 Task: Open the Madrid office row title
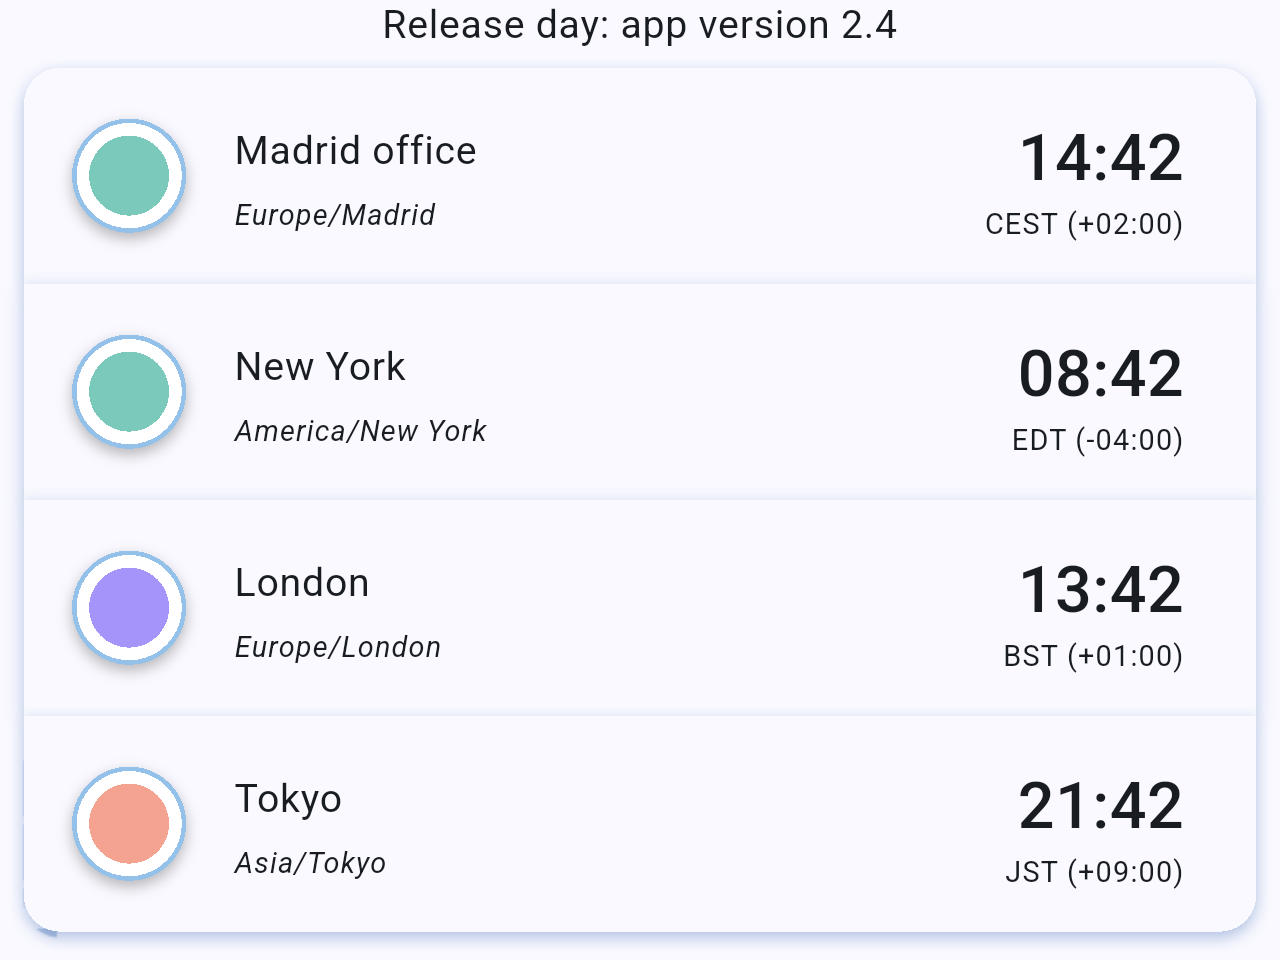(x=355, y=151)
